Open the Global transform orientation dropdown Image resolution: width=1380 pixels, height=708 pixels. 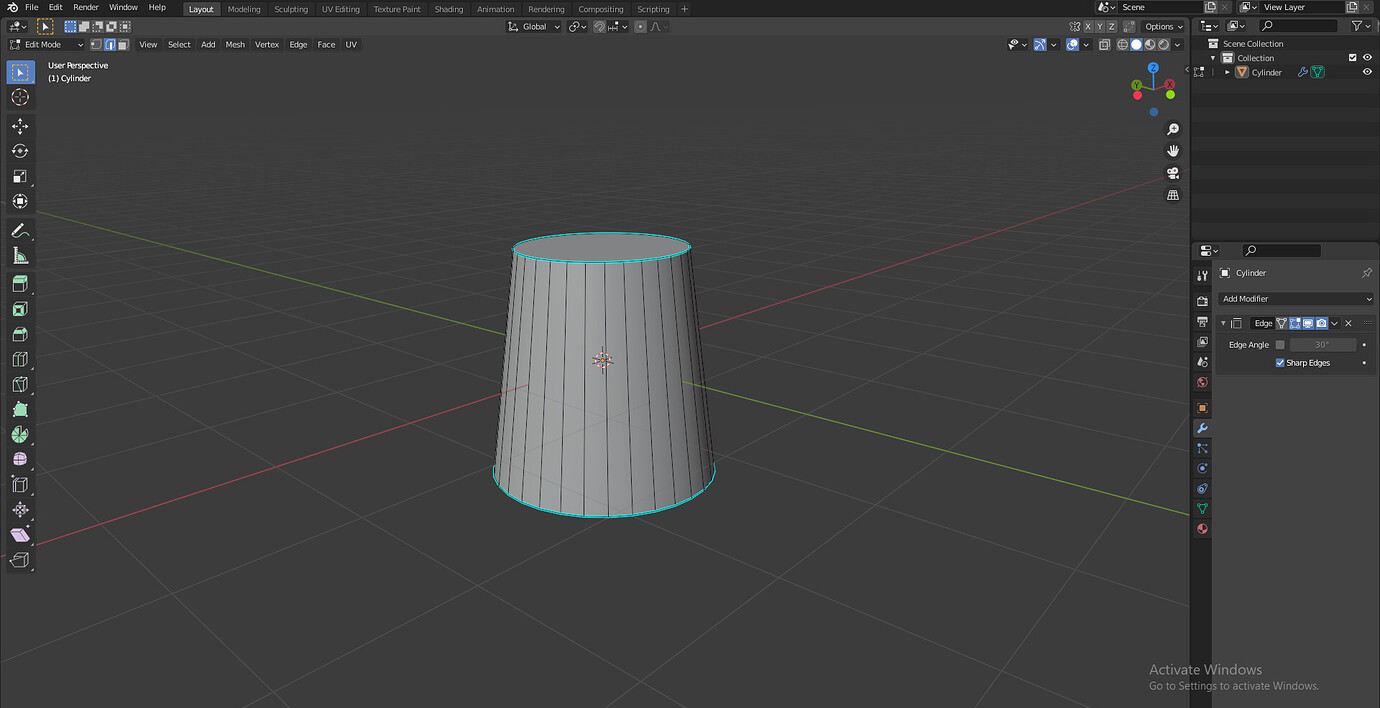pos(534,26)
